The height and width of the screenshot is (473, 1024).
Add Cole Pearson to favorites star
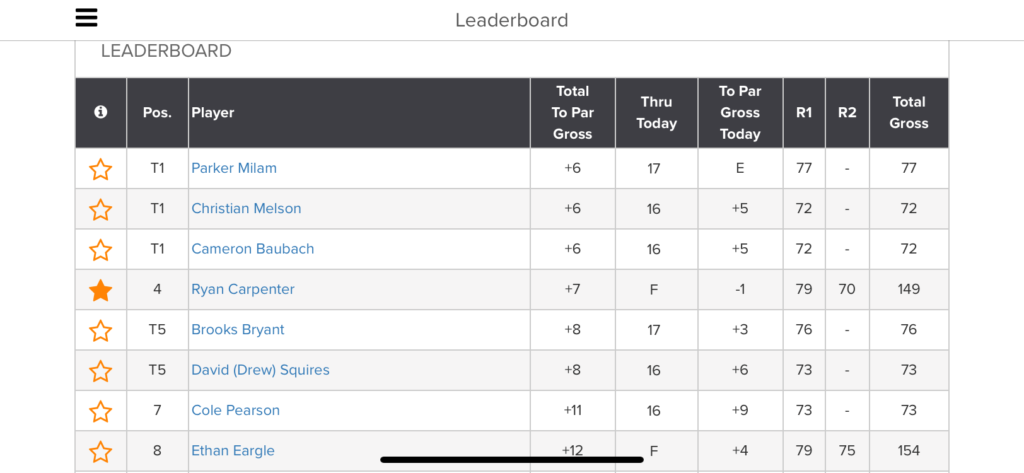coord(101,411)
